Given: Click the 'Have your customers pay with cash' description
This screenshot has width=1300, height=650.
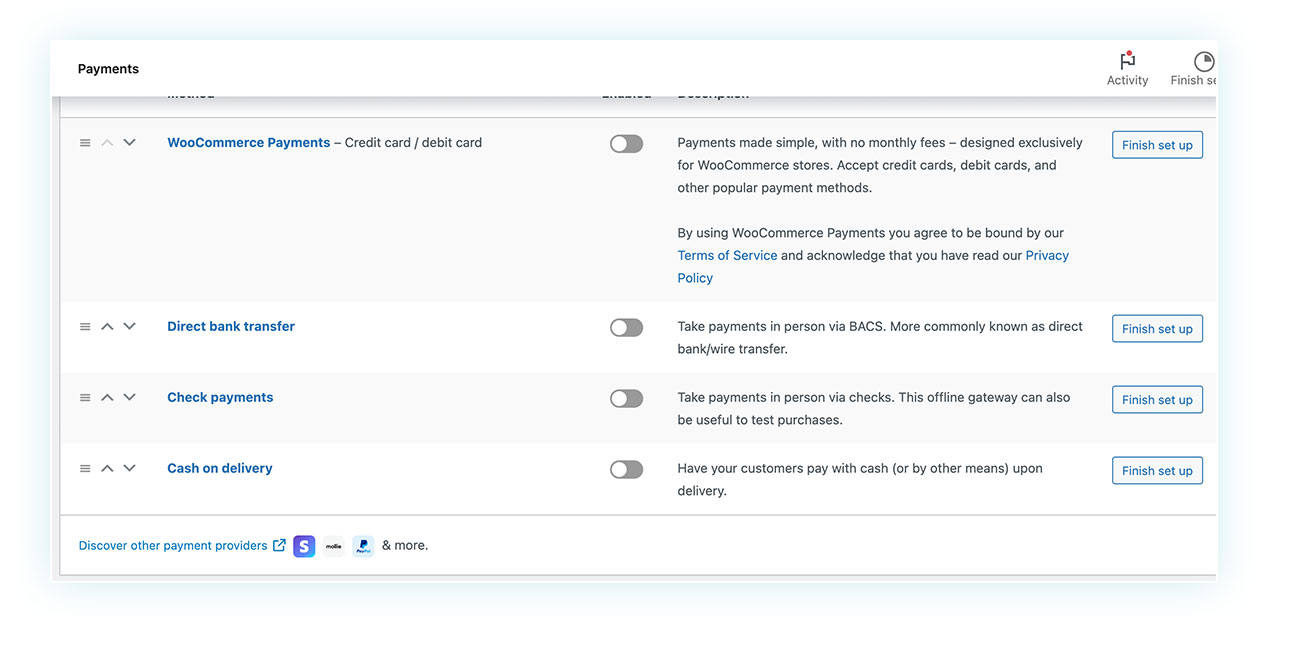Looking at the screenshot, I should click(x=860, y=480).
